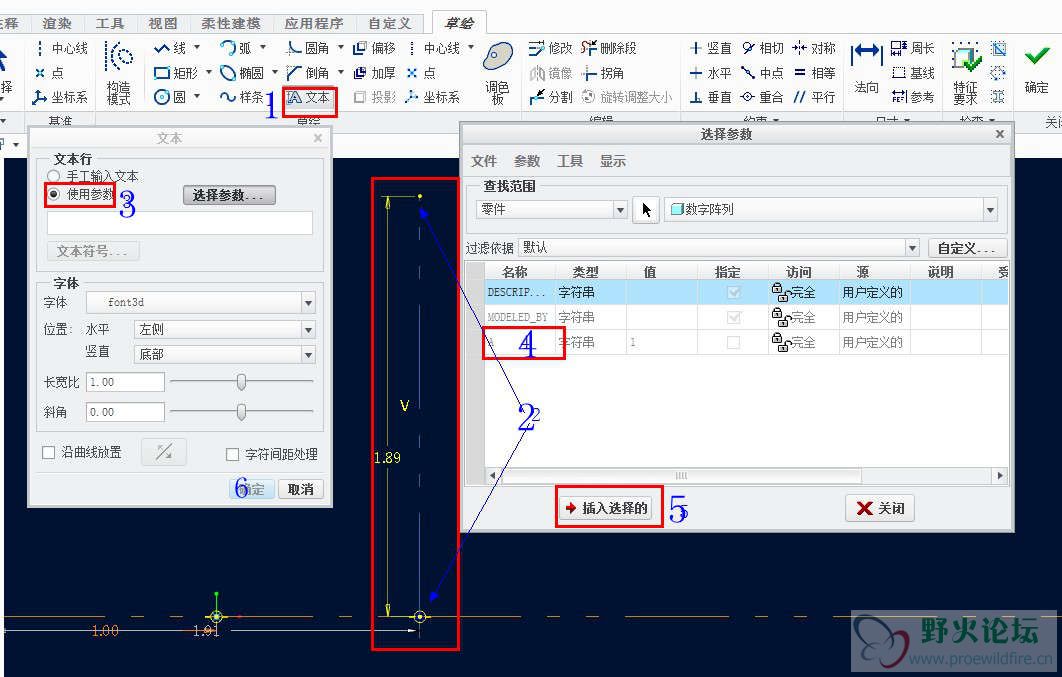Select the 圆 (Circle) tool
The width and height of the screenshot is (1062, 677).
170,97
